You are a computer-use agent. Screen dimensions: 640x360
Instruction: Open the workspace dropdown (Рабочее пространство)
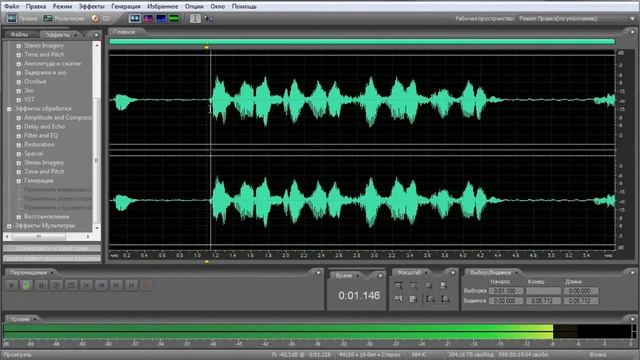(x=576, y=19)
